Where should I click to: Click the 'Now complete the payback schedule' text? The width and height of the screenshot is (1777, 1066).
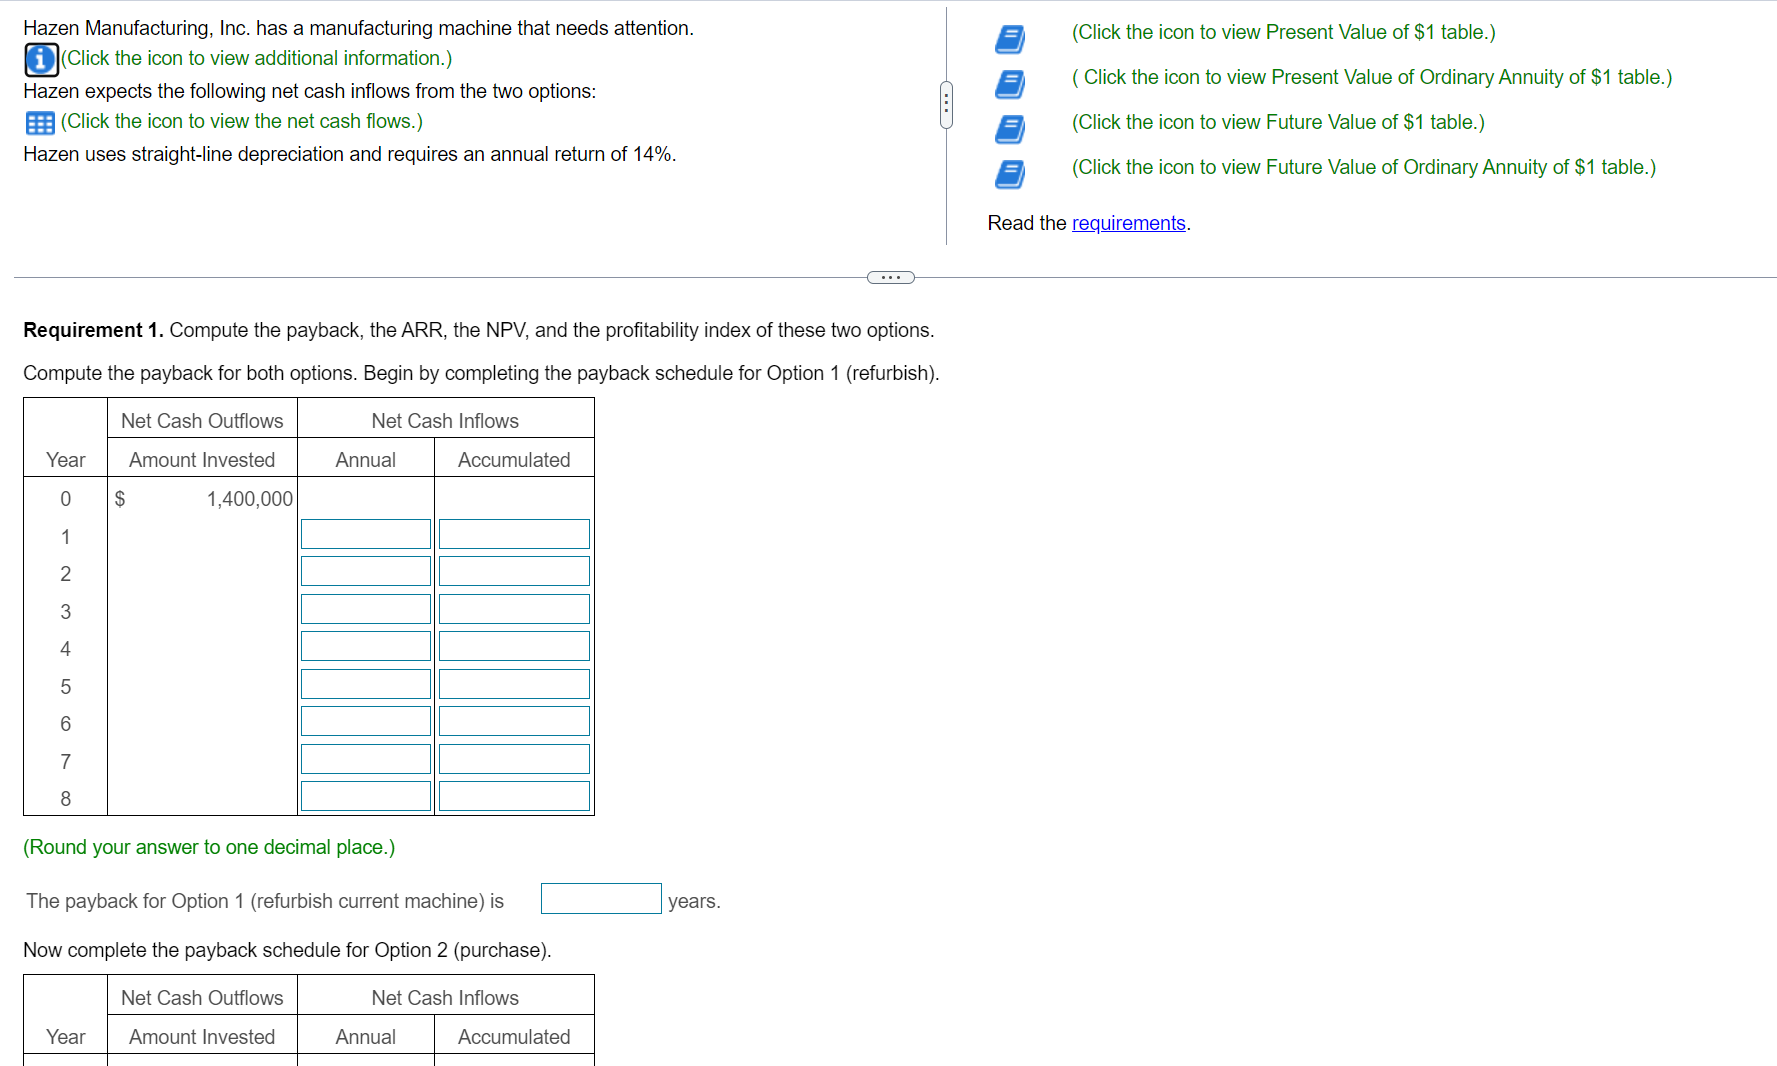[287, 950]
